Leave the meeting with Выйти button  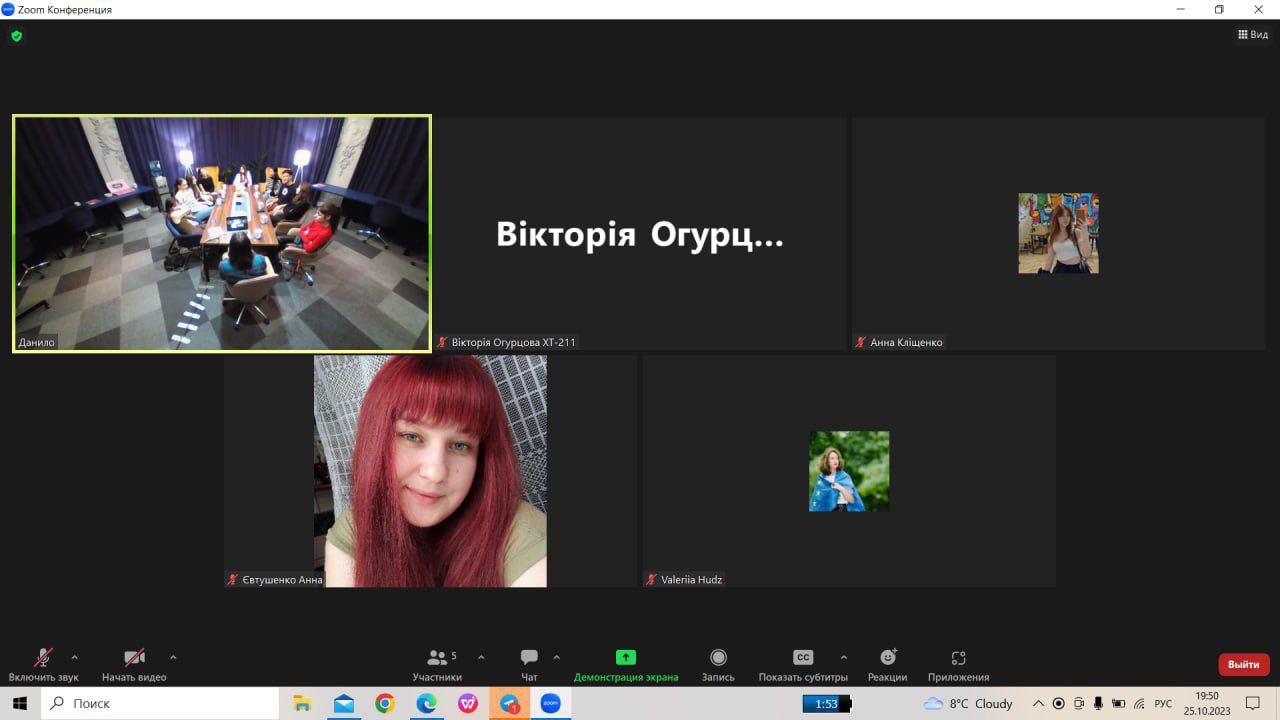click(x=1243, y=664)
